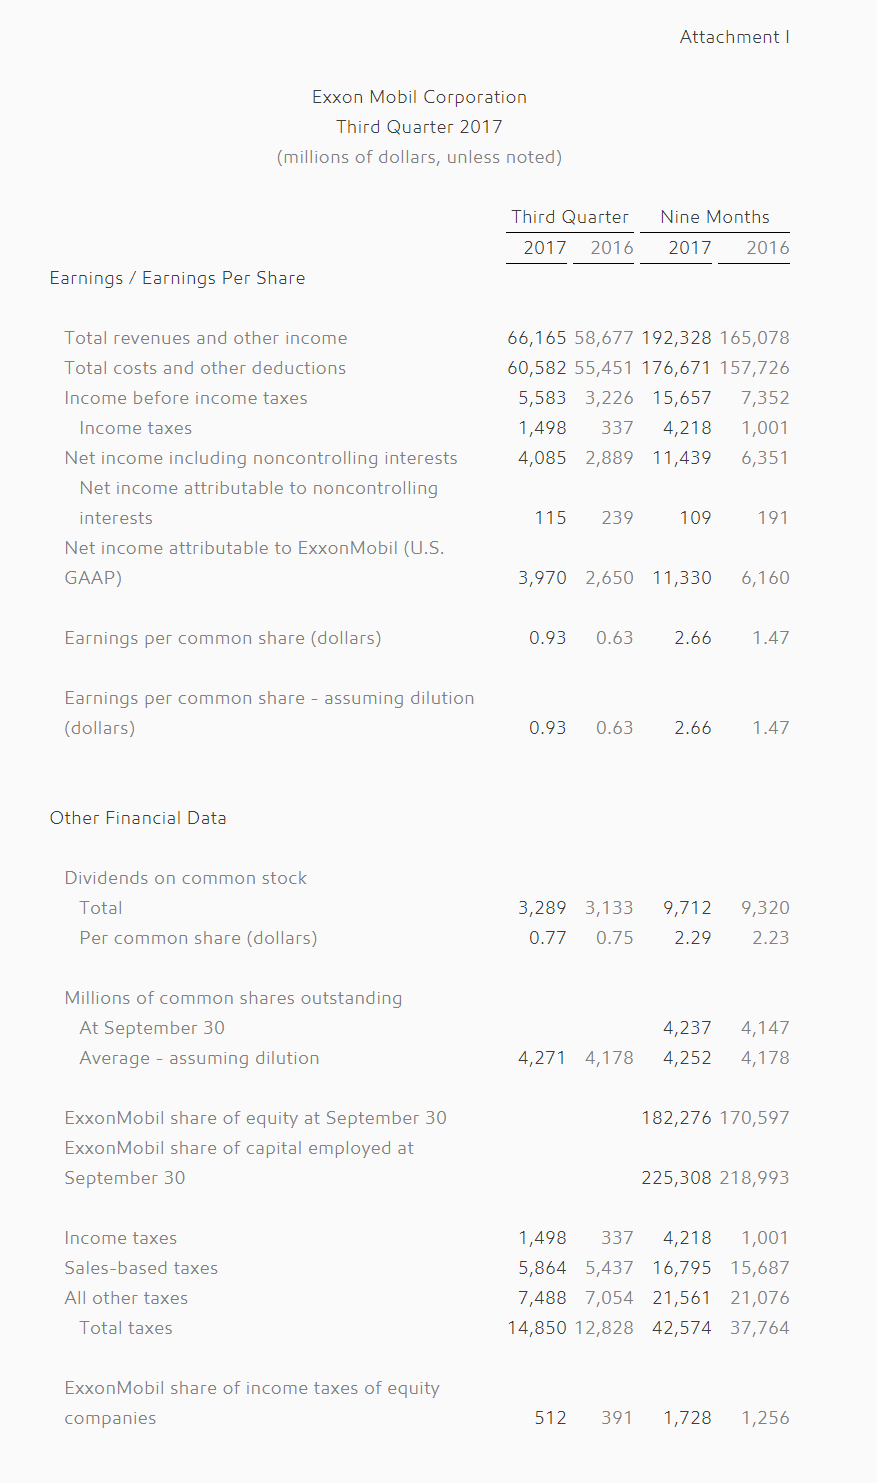Click the Per common share (dollars) row
The image size is (877, 1483).
click(x=434, y=938)
